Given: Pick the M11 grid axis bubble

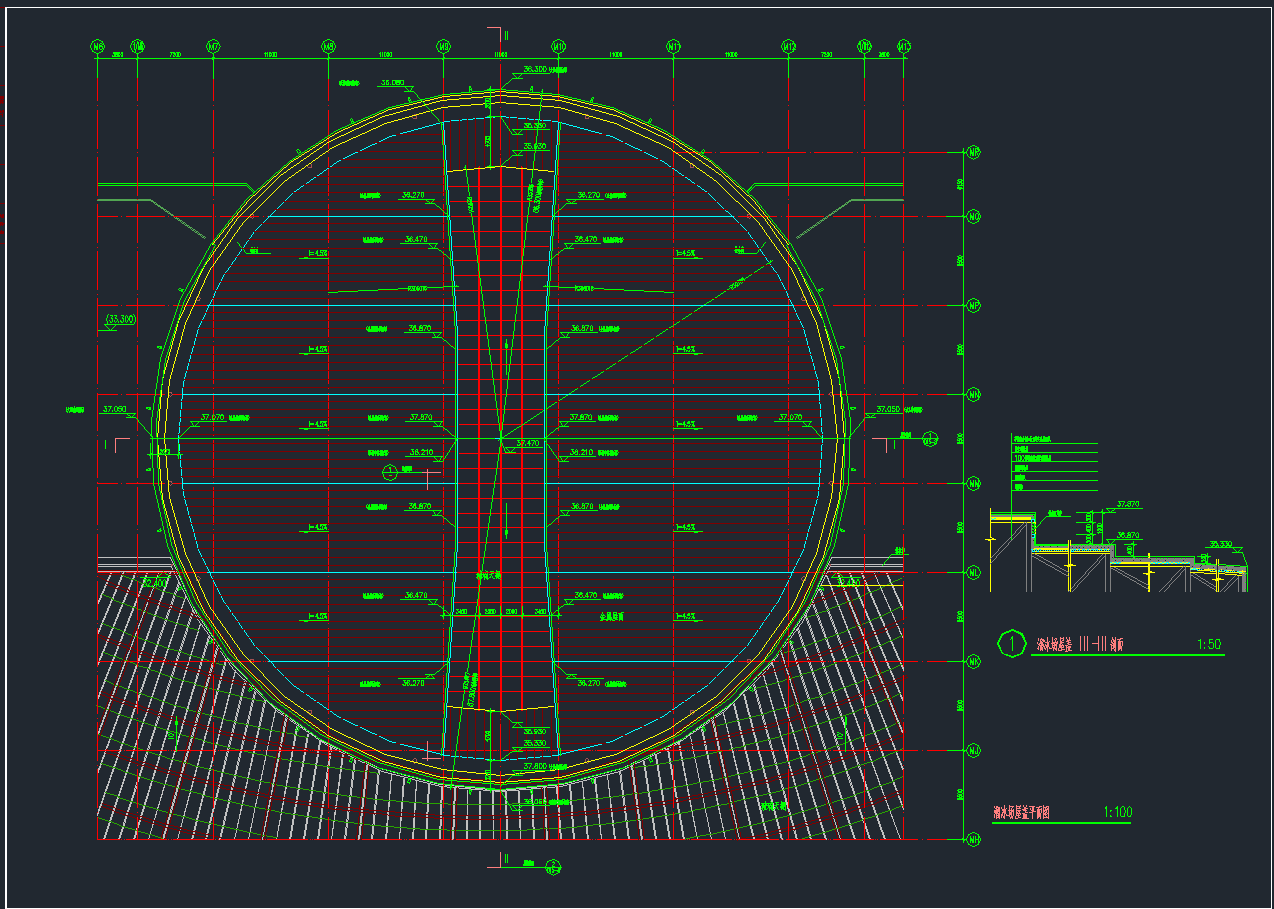Looking at the screenshot, I should (x=674, y=46).
